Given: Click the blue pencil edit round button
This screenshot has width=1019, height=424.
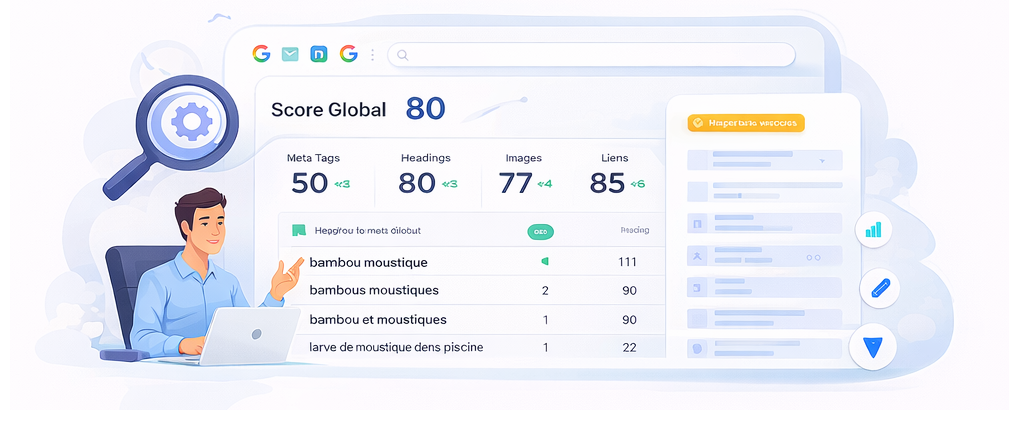Looking at the screenshot, I should click(x=879, y=289).
